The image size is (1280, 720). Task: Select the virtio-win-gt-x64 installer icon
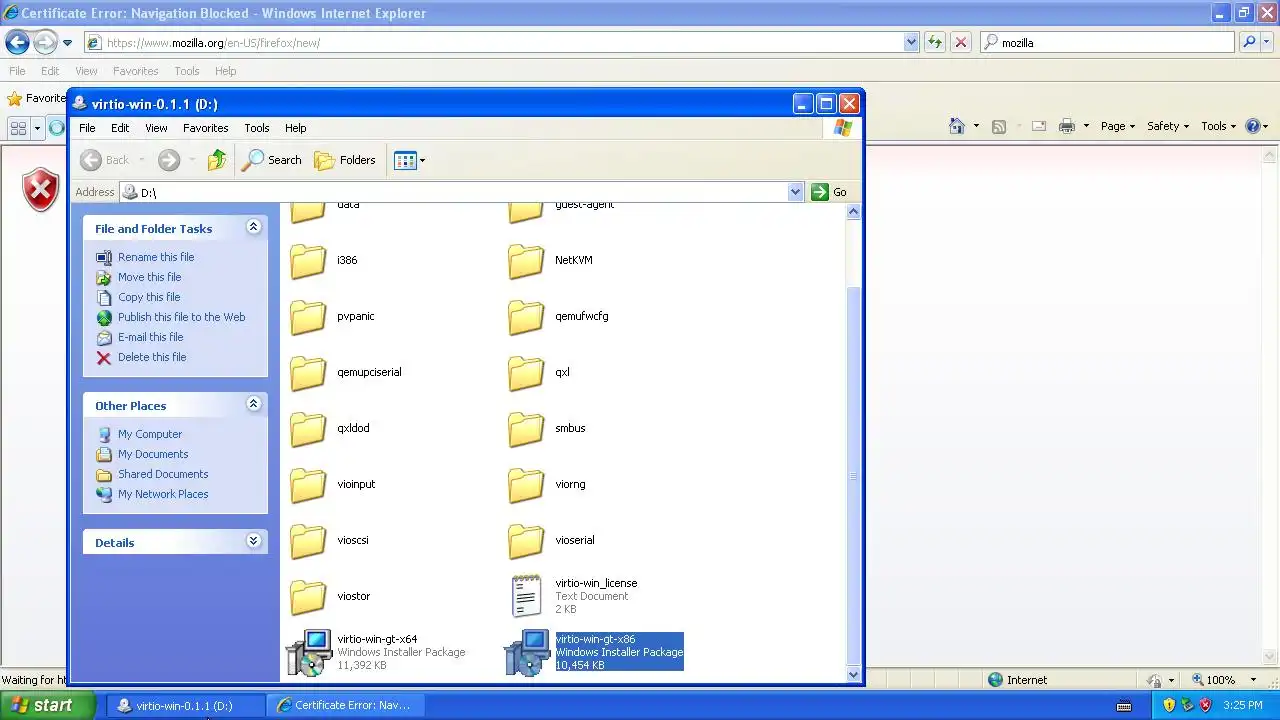(x=308, y=652)
